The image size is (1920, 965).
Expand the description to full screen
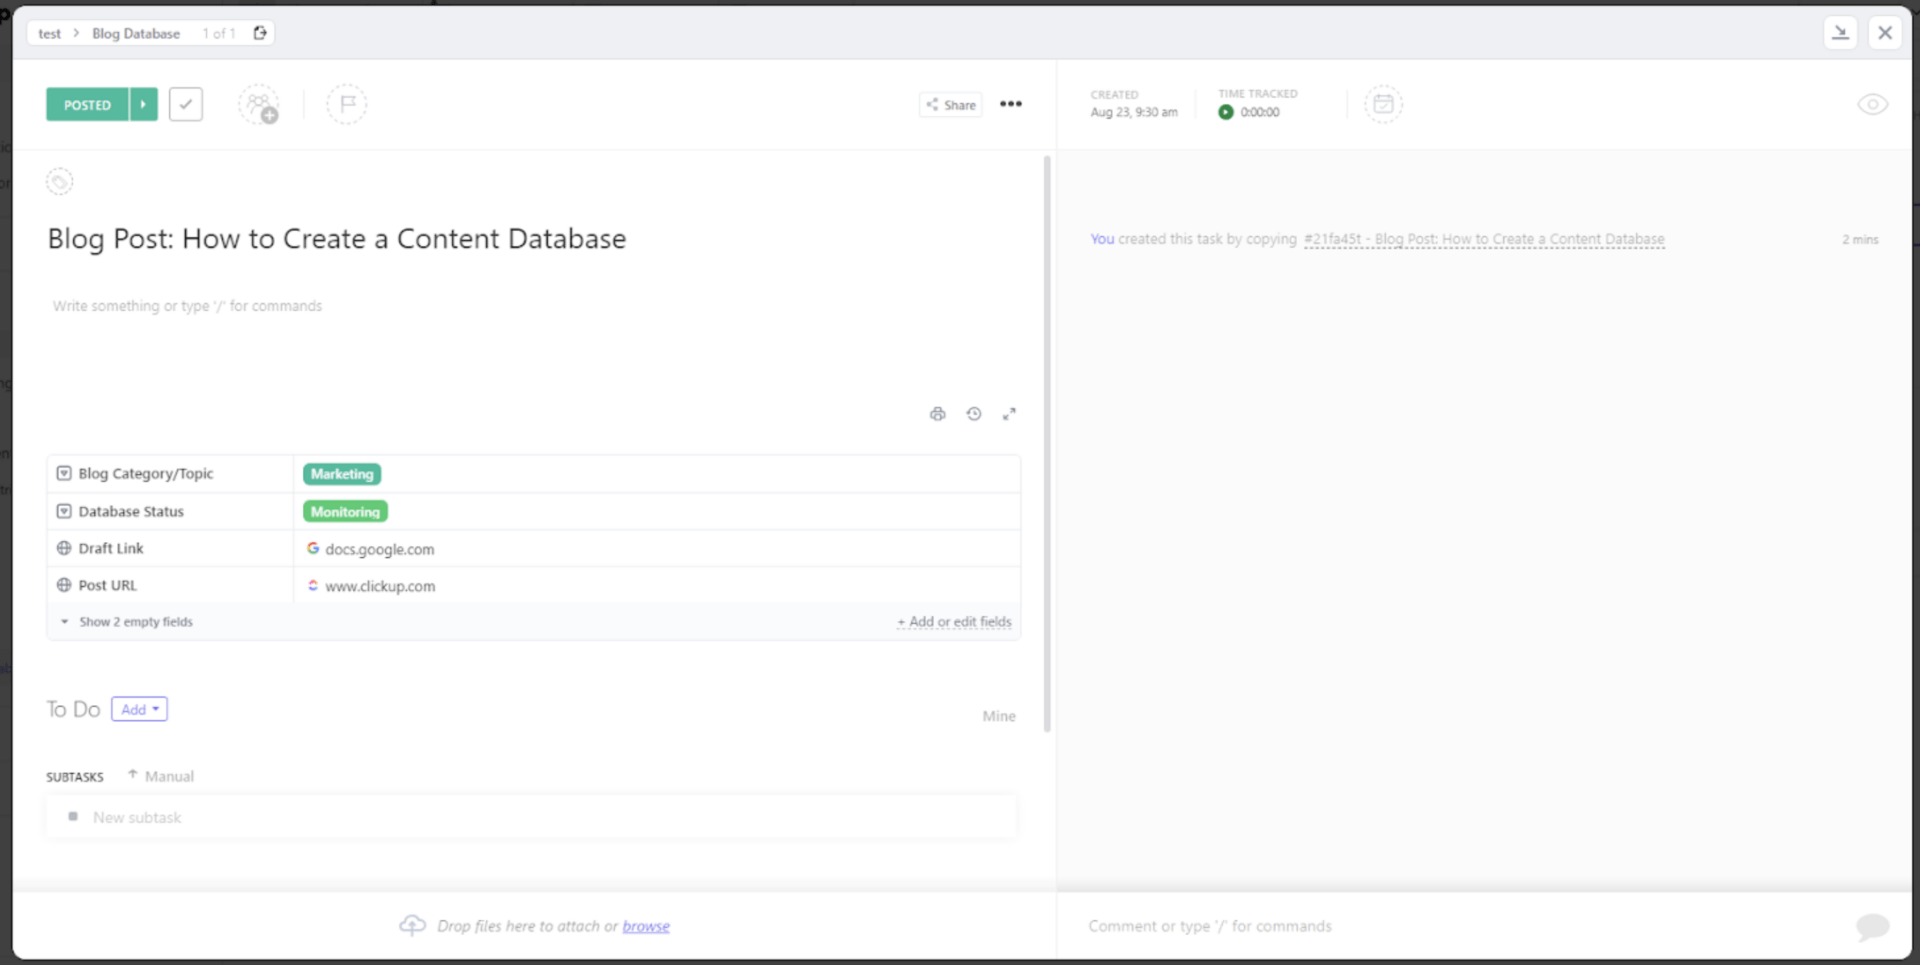1010,414
